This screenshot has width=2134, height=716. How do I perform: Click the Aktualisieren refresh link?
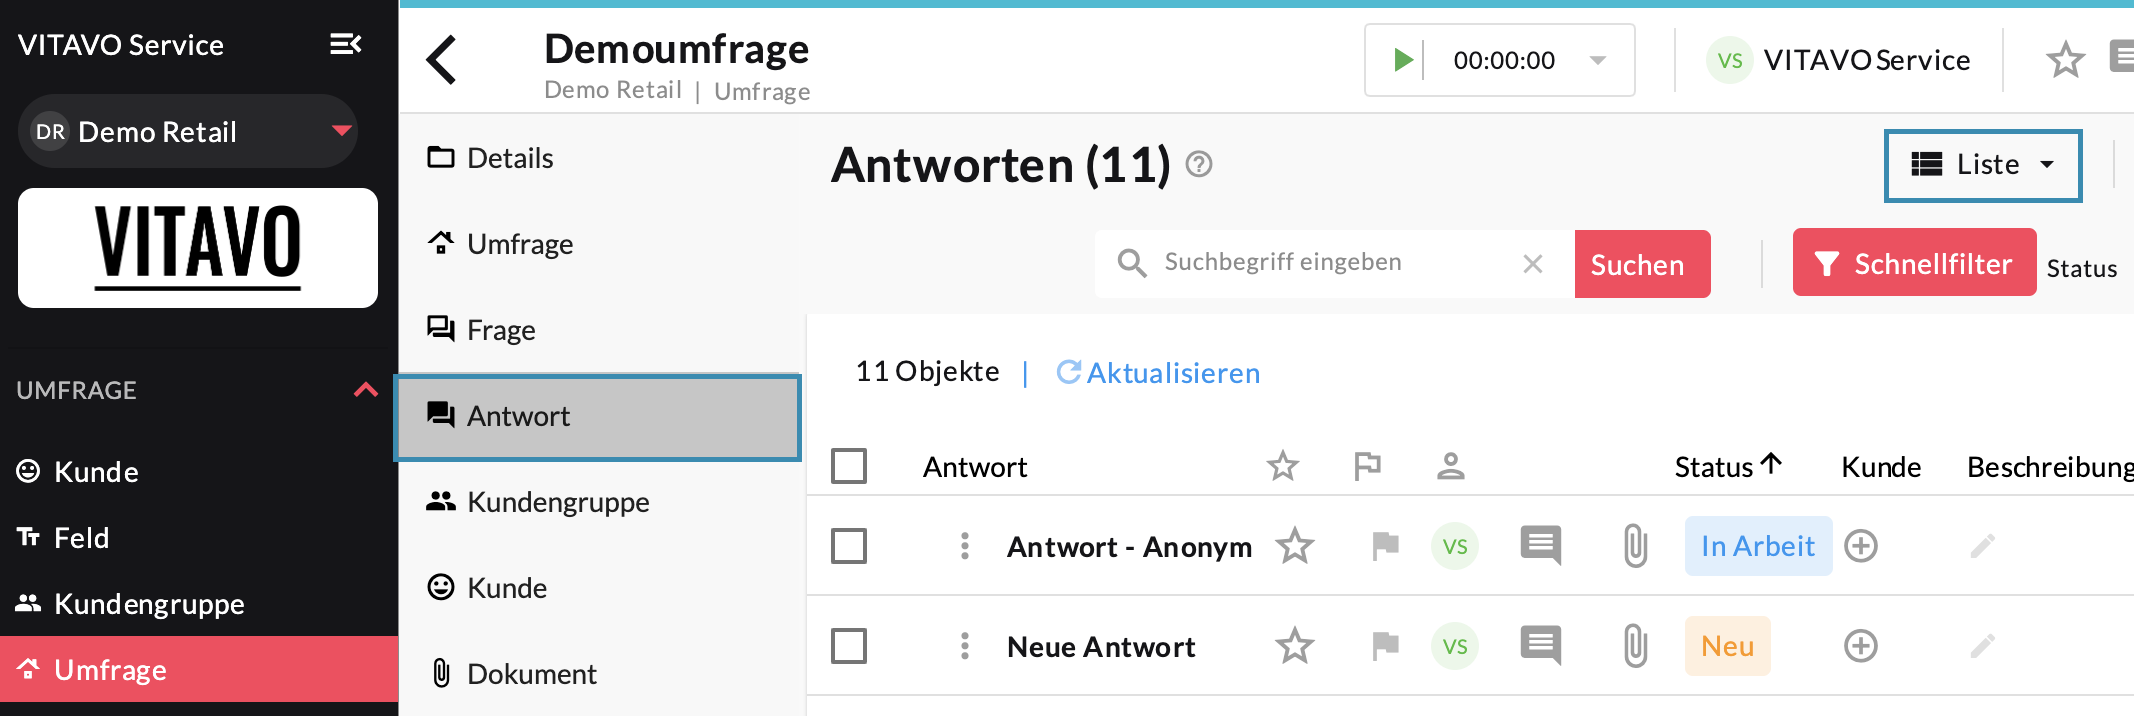1159,373
